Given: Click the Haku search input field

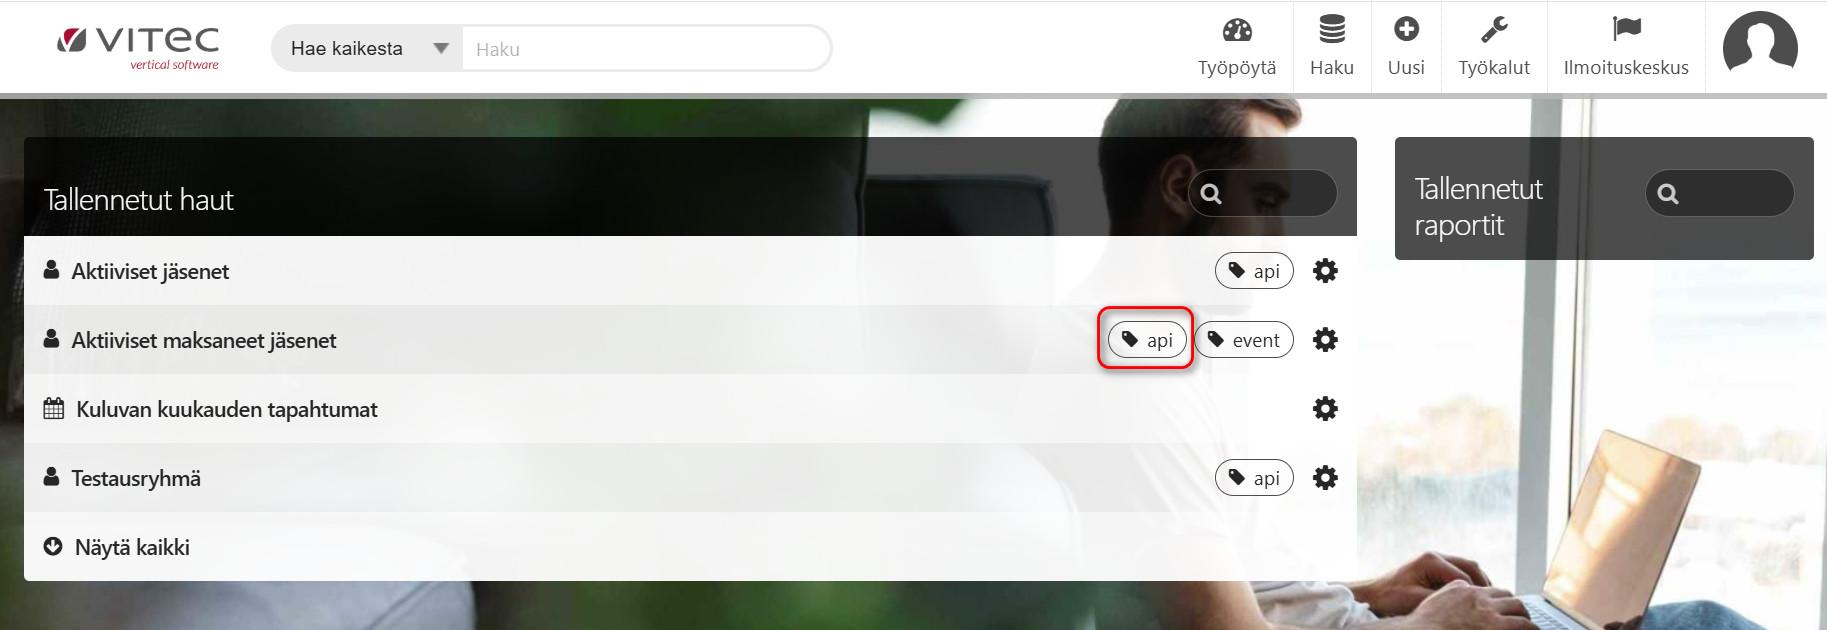Looking at the screenshot, I should click(646, 49).
